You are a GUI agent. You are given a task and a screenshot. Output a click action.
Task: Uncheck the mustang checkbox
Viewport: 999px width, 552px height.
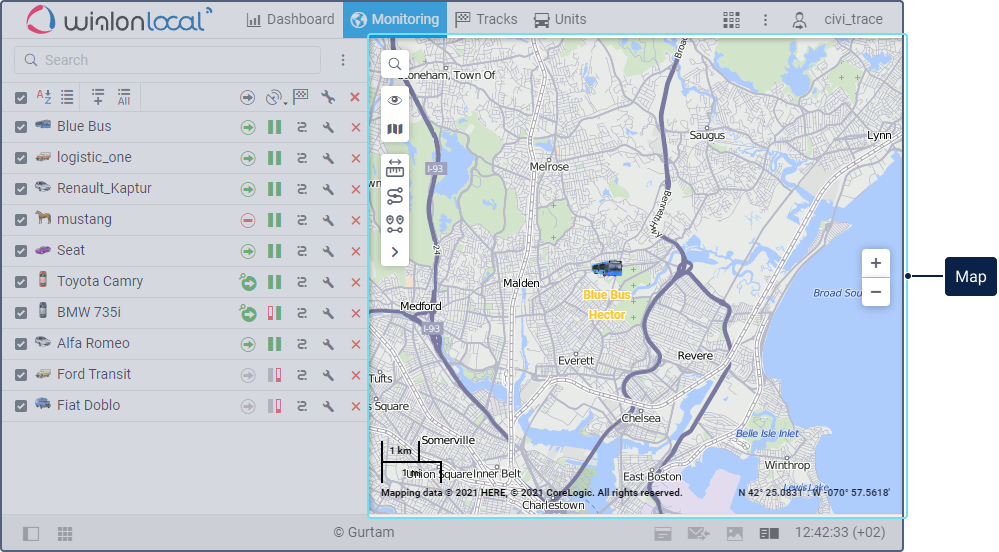(21, 220)
